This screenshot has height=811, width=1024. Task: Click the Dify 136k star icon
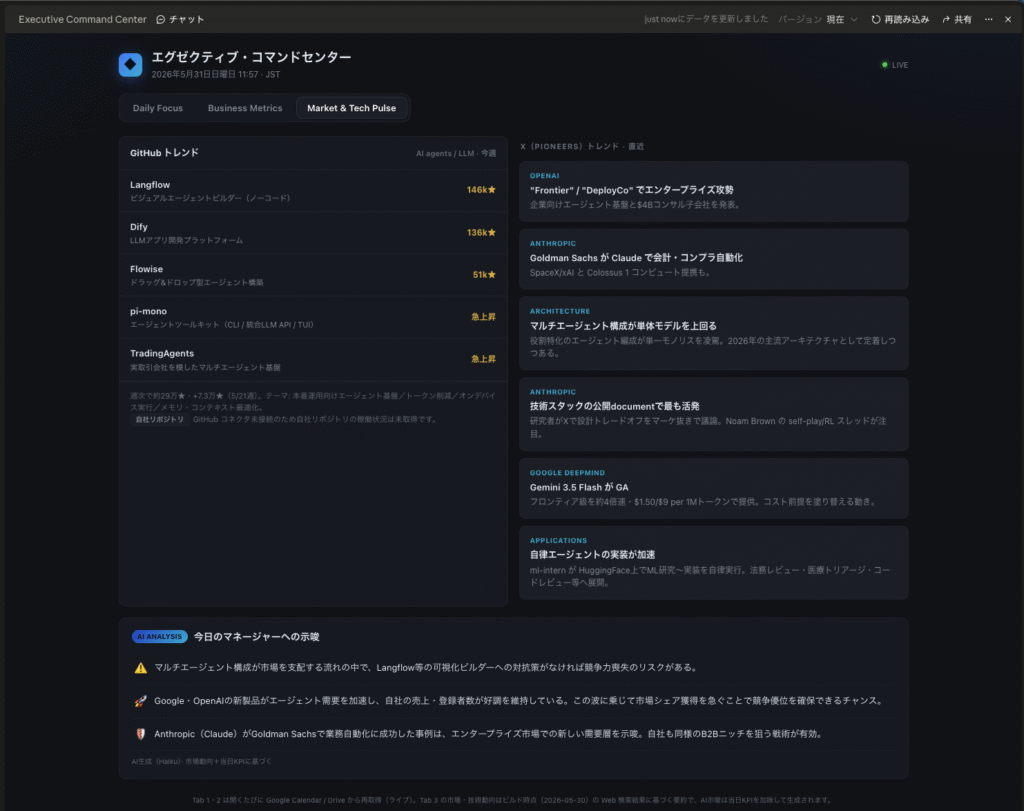[492, 232]
